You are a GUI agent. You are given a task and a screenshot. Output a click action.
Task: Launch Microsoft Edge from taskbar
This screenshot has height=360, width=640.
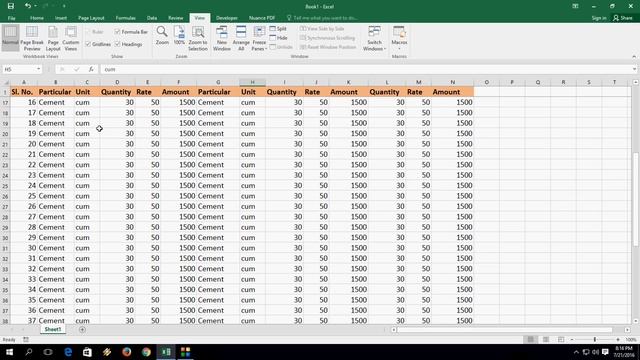(68, 352)
